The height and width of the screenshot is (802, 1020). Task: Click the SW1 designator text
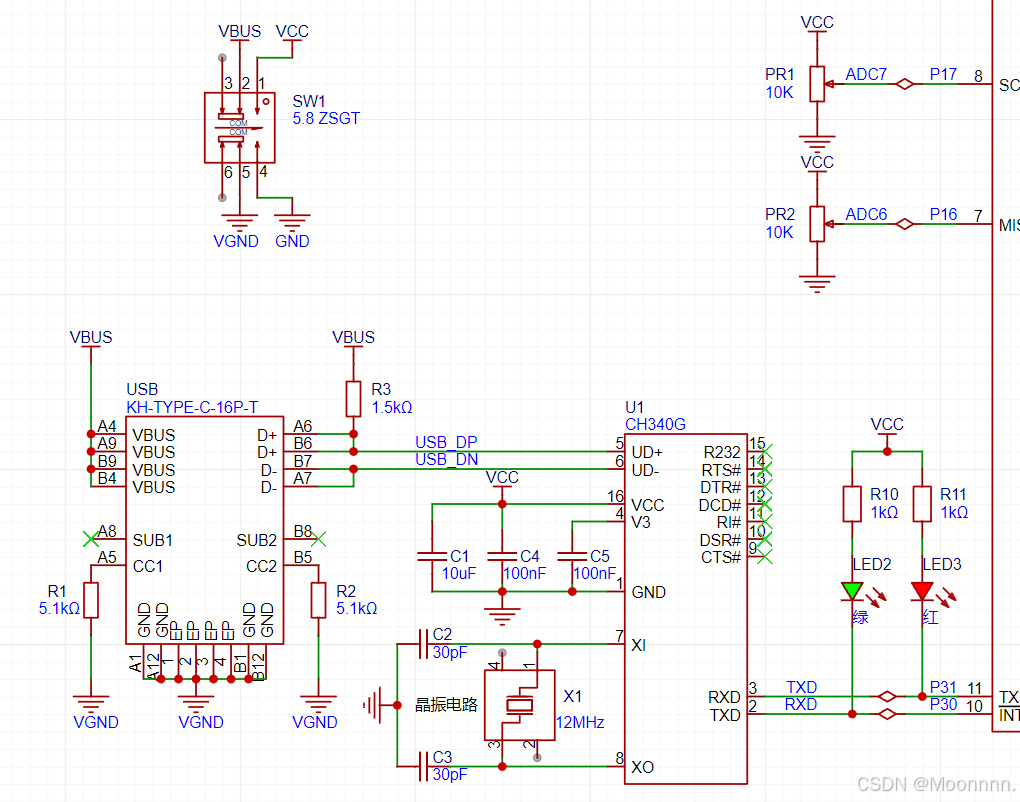[308, 101]
